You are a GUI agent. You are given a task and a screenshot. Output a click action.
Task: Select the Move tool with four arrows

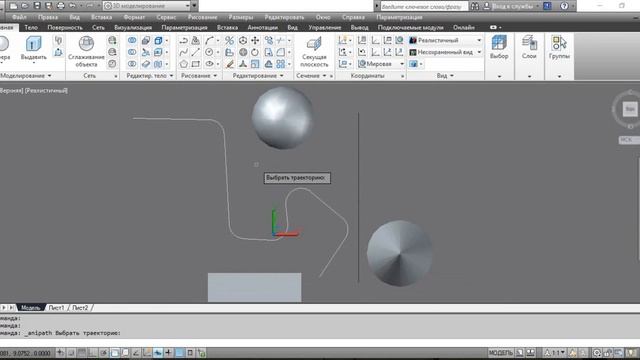255,40
